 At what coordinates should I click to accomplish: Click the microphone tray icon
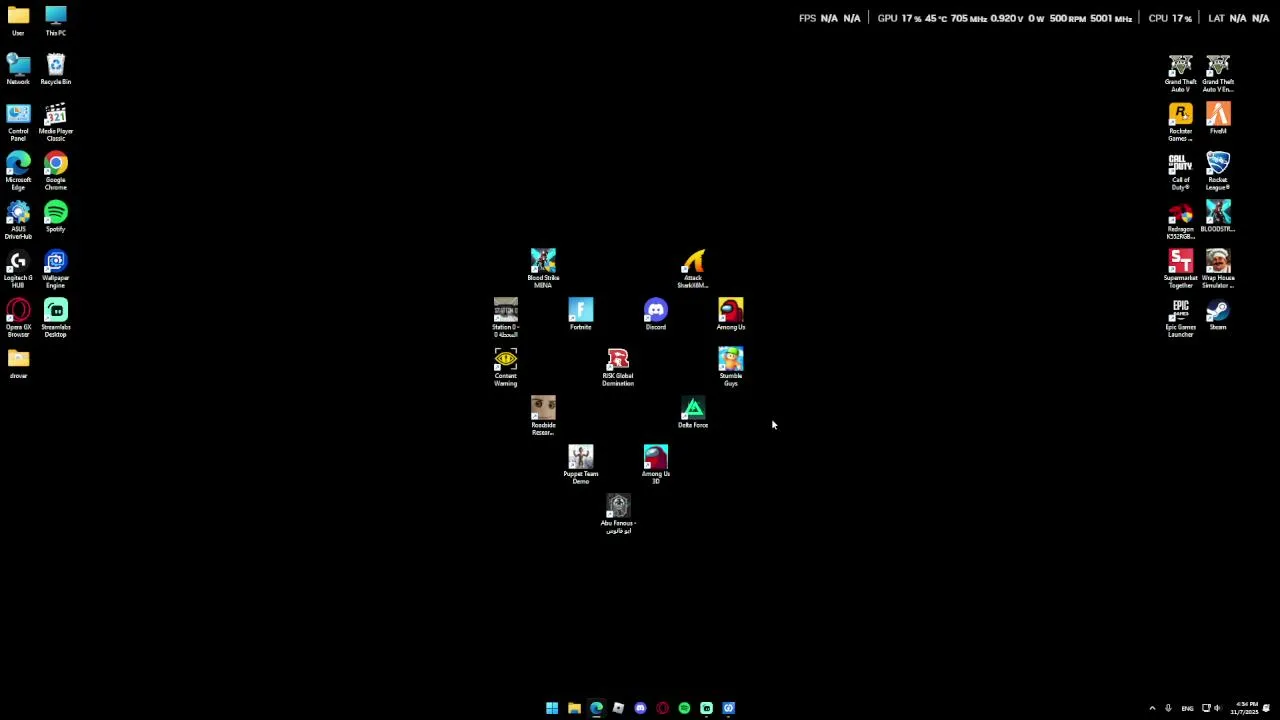(x=1168, y=708)
